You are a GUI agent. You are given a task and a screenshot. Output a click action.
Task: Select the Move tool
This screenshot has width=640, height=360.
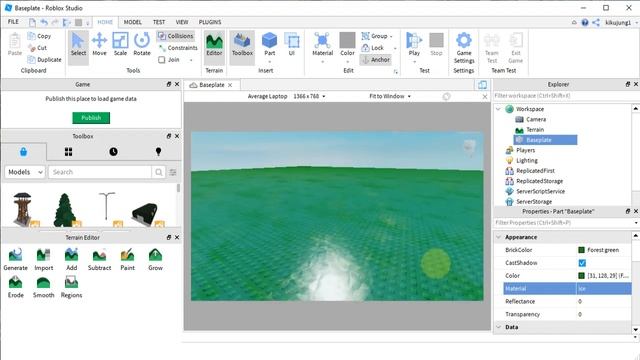(x=99, y=44)
